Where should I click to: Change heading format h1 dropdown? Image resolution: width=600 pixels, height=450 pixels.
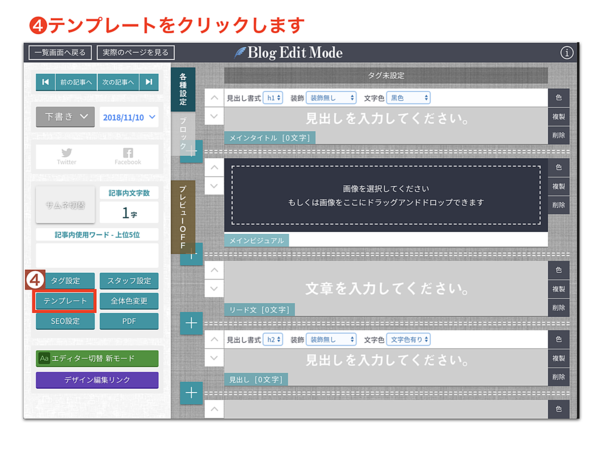coord(273,98)
